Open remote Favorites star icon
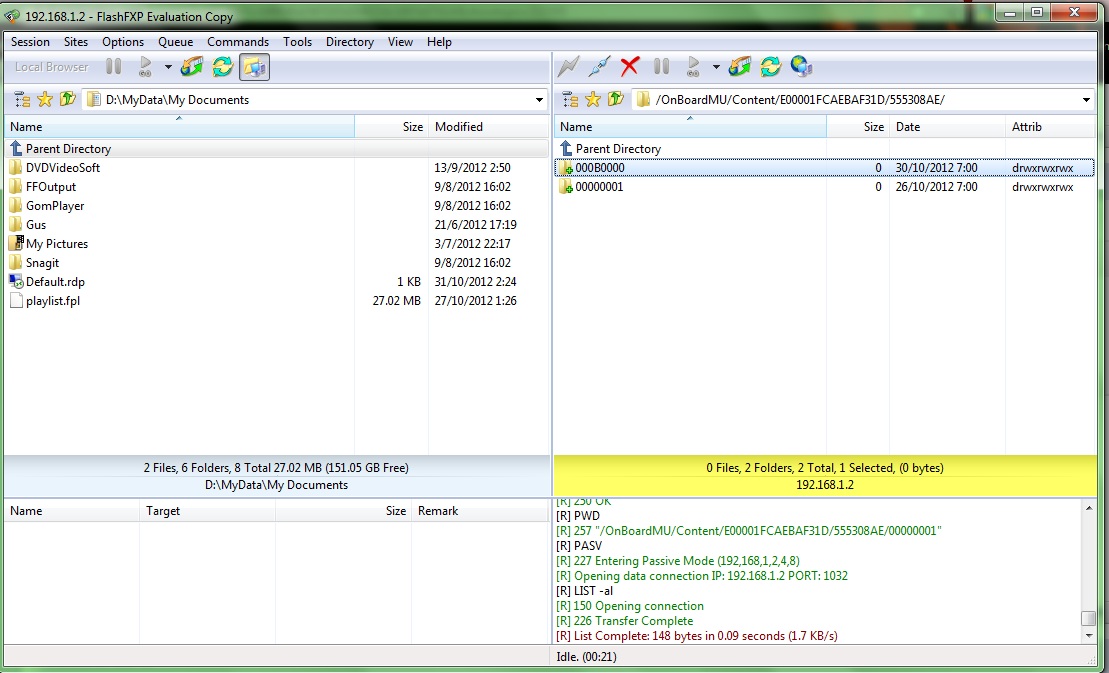This screenshot has width=1109, height=673. click(593, 100)
